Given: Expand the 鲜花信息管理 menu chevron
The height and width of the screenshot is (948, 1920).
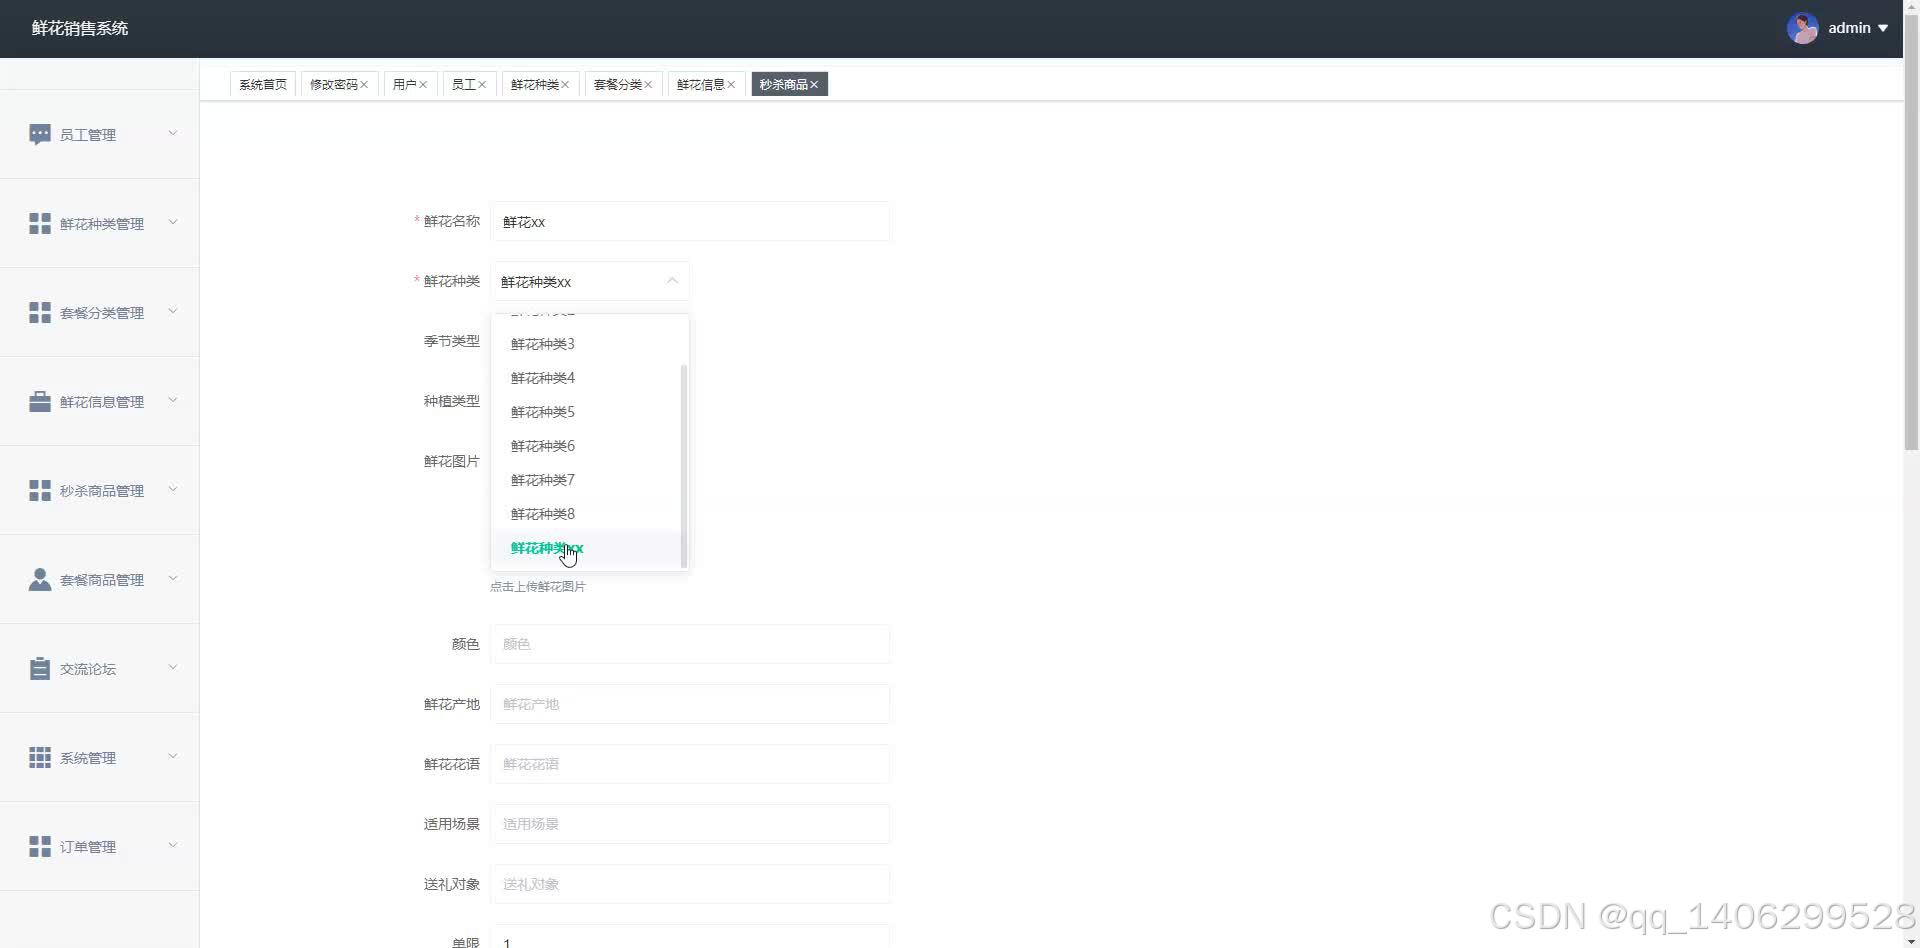Looking at the screenshot, I should 172,400.
